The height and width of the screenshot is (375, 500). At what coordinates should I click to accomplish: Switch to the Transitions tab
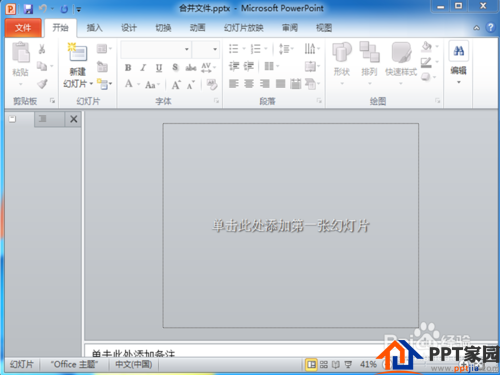click(163, 28)
